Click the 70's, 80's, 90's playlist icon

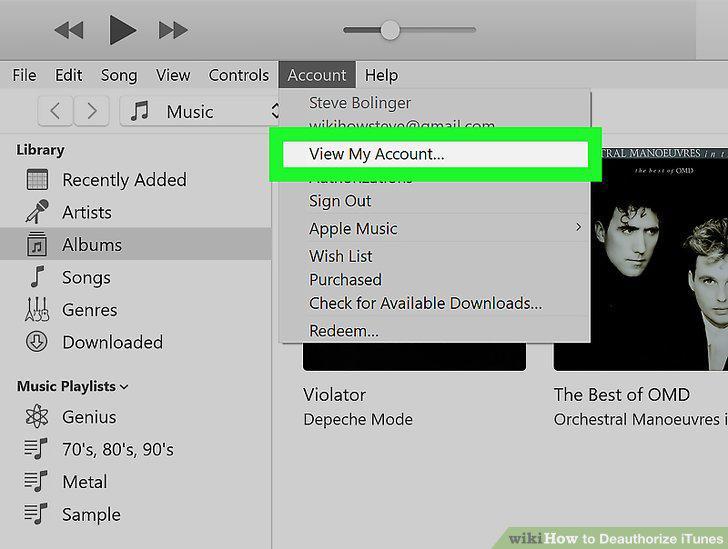coord(36,449)
